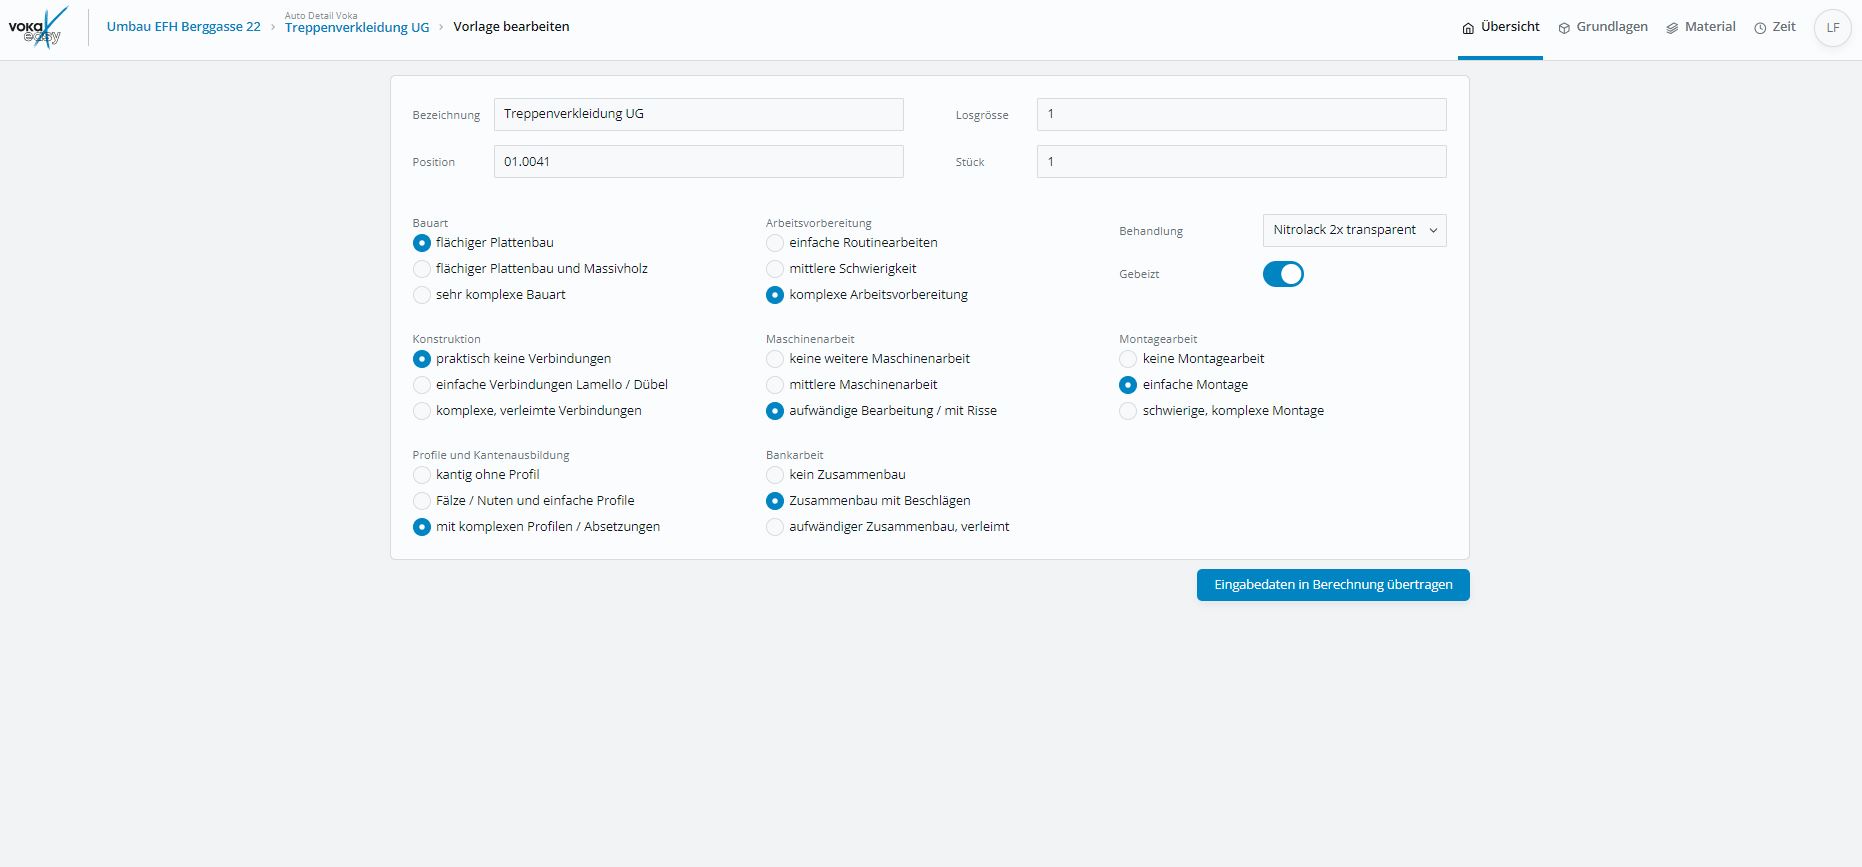1862x867 pixels.
Task: Click the cube icon beside Grundlagen
Action: tap(1564, 28)
